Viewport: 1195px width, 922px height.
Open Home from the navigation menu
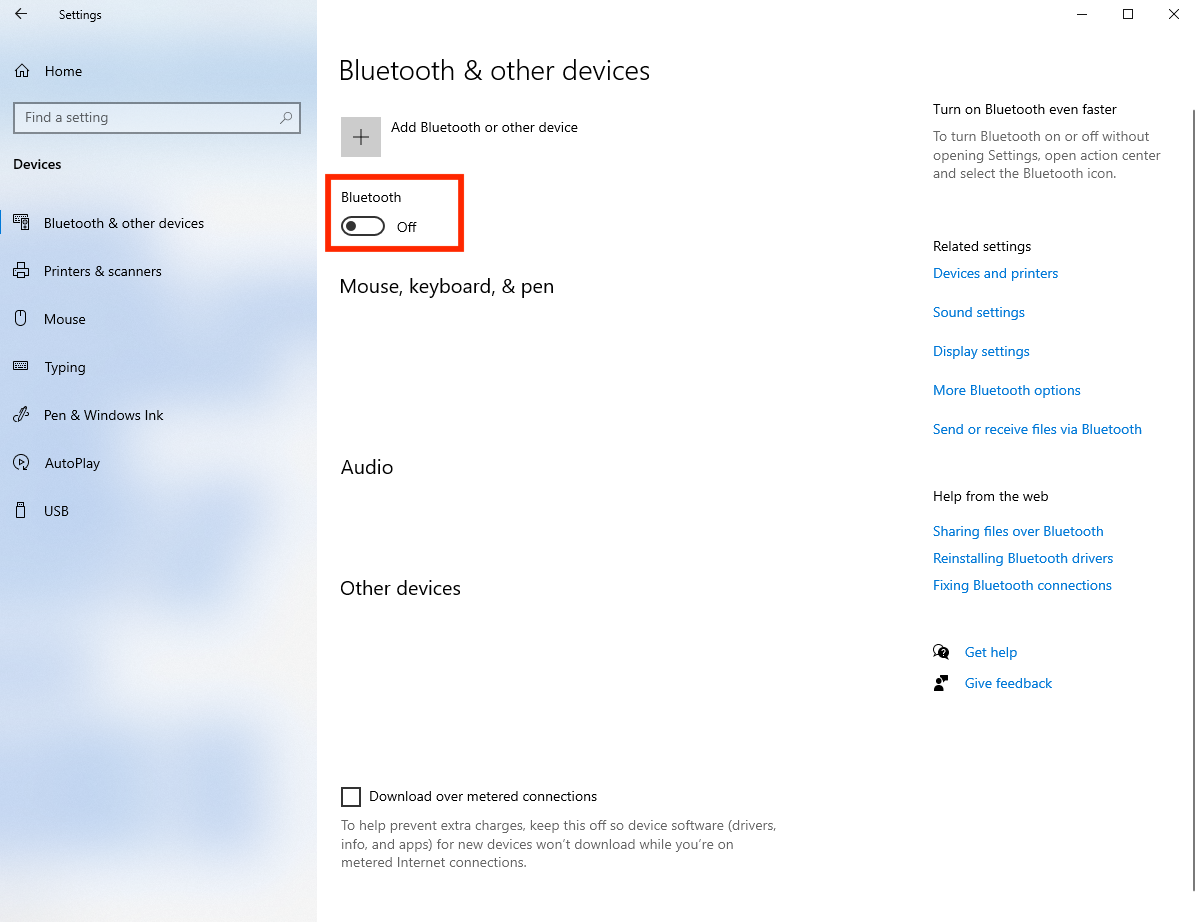(x=63, y=71)
